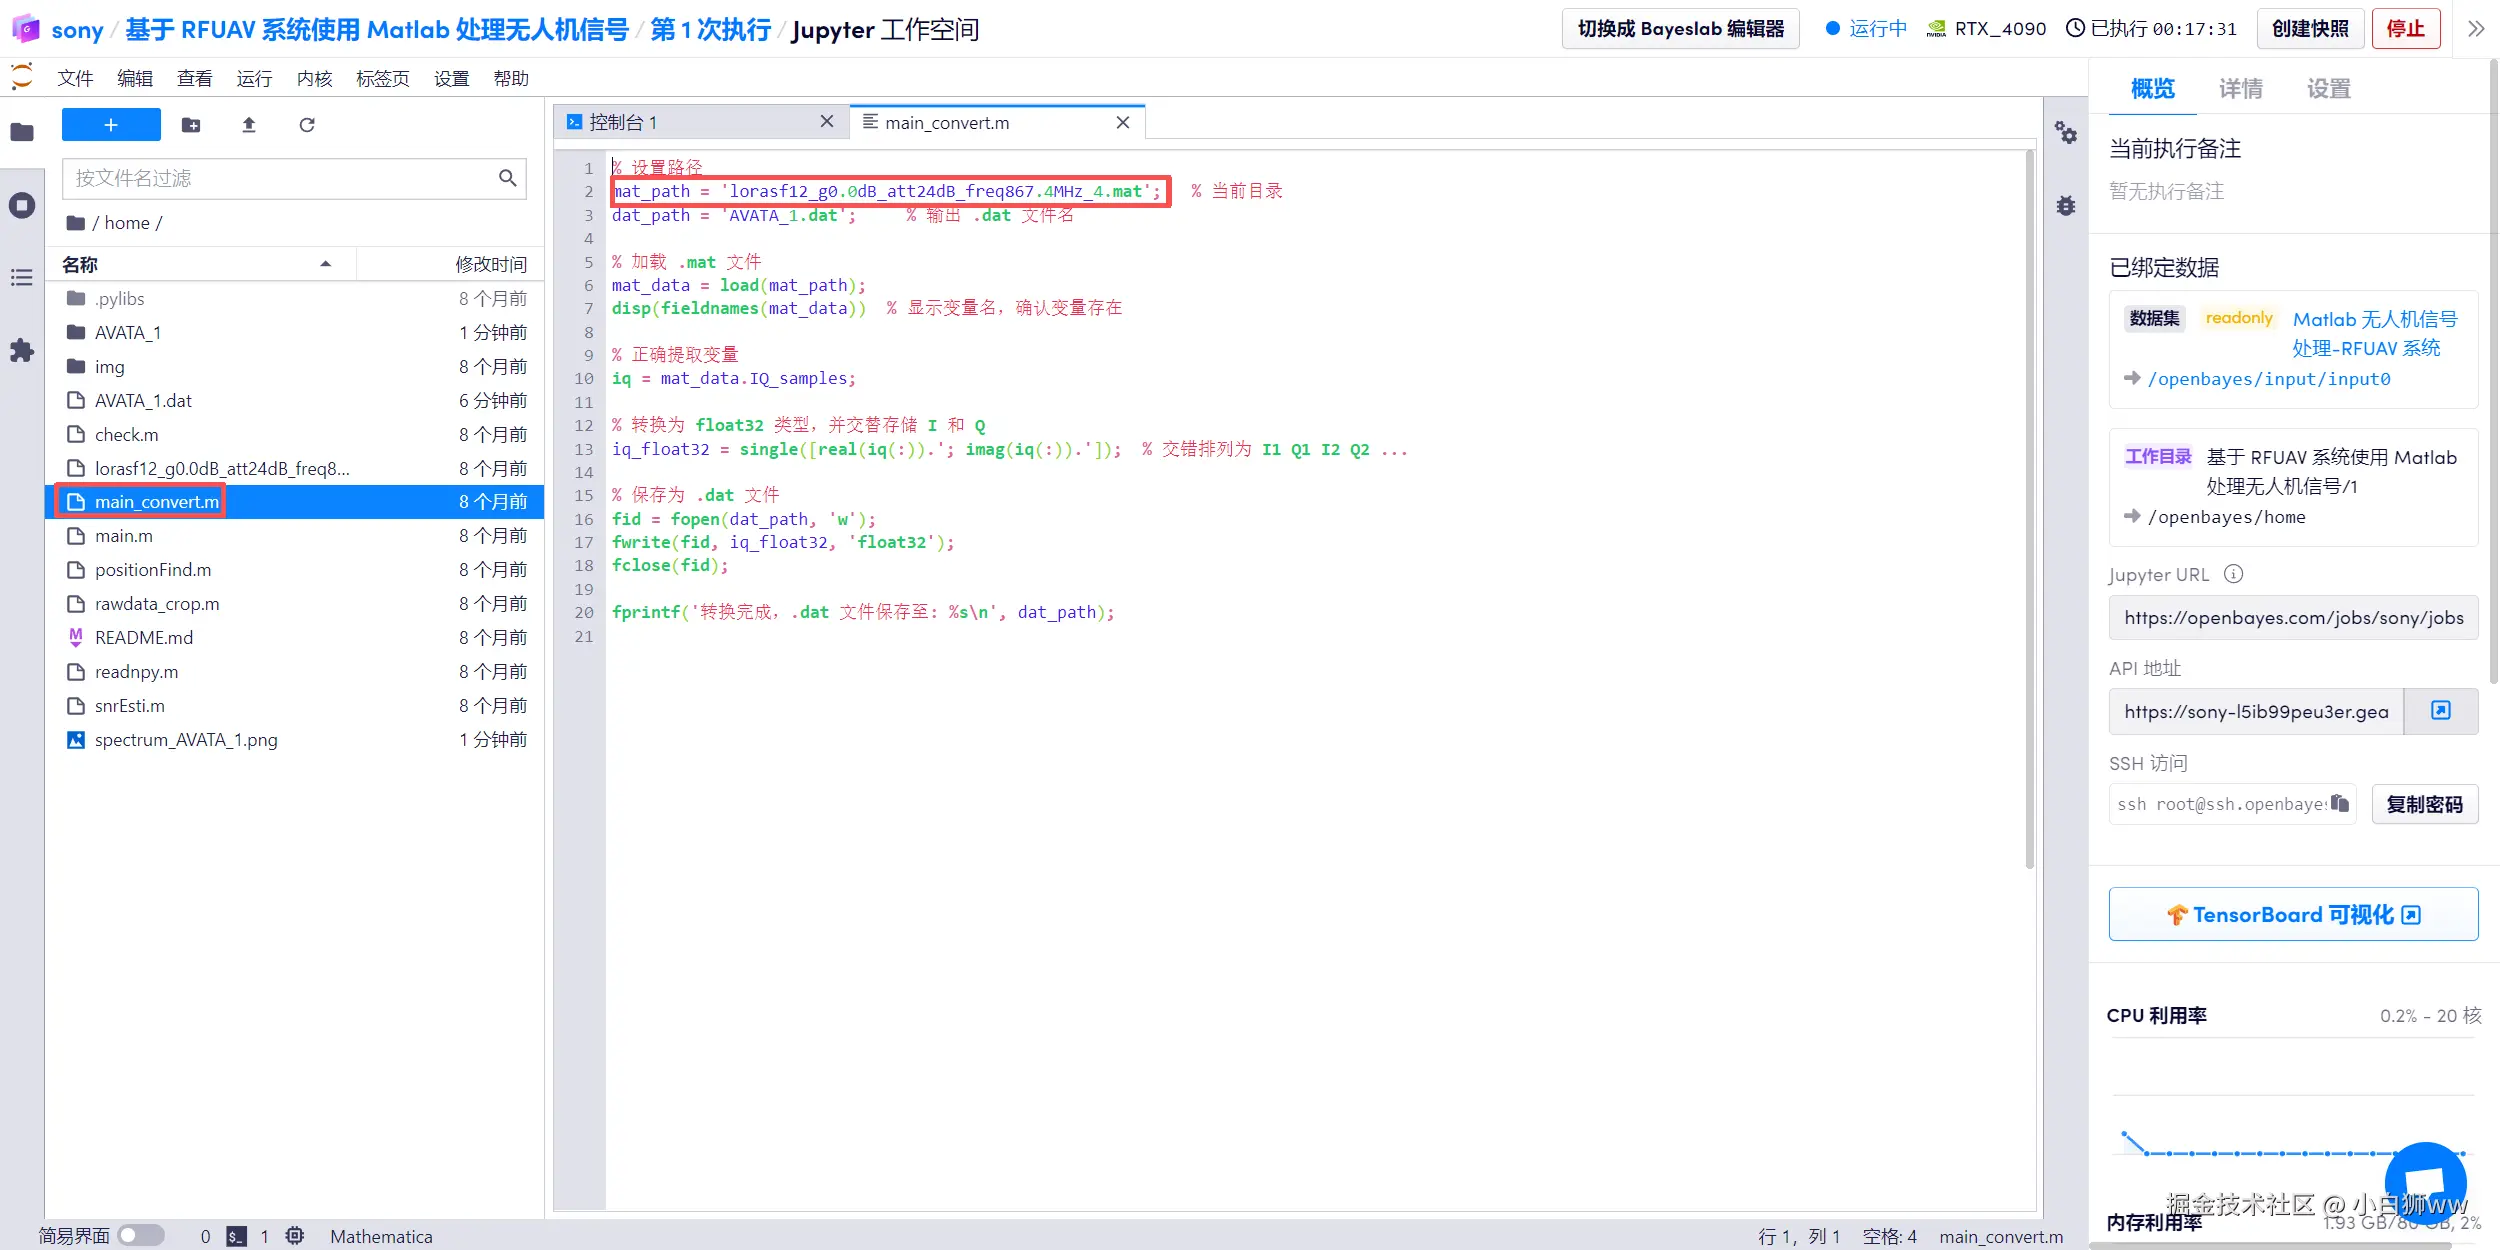Click the upload files icon
The width and height of the screenshot is (2500, 1250).
coord(249,125)
